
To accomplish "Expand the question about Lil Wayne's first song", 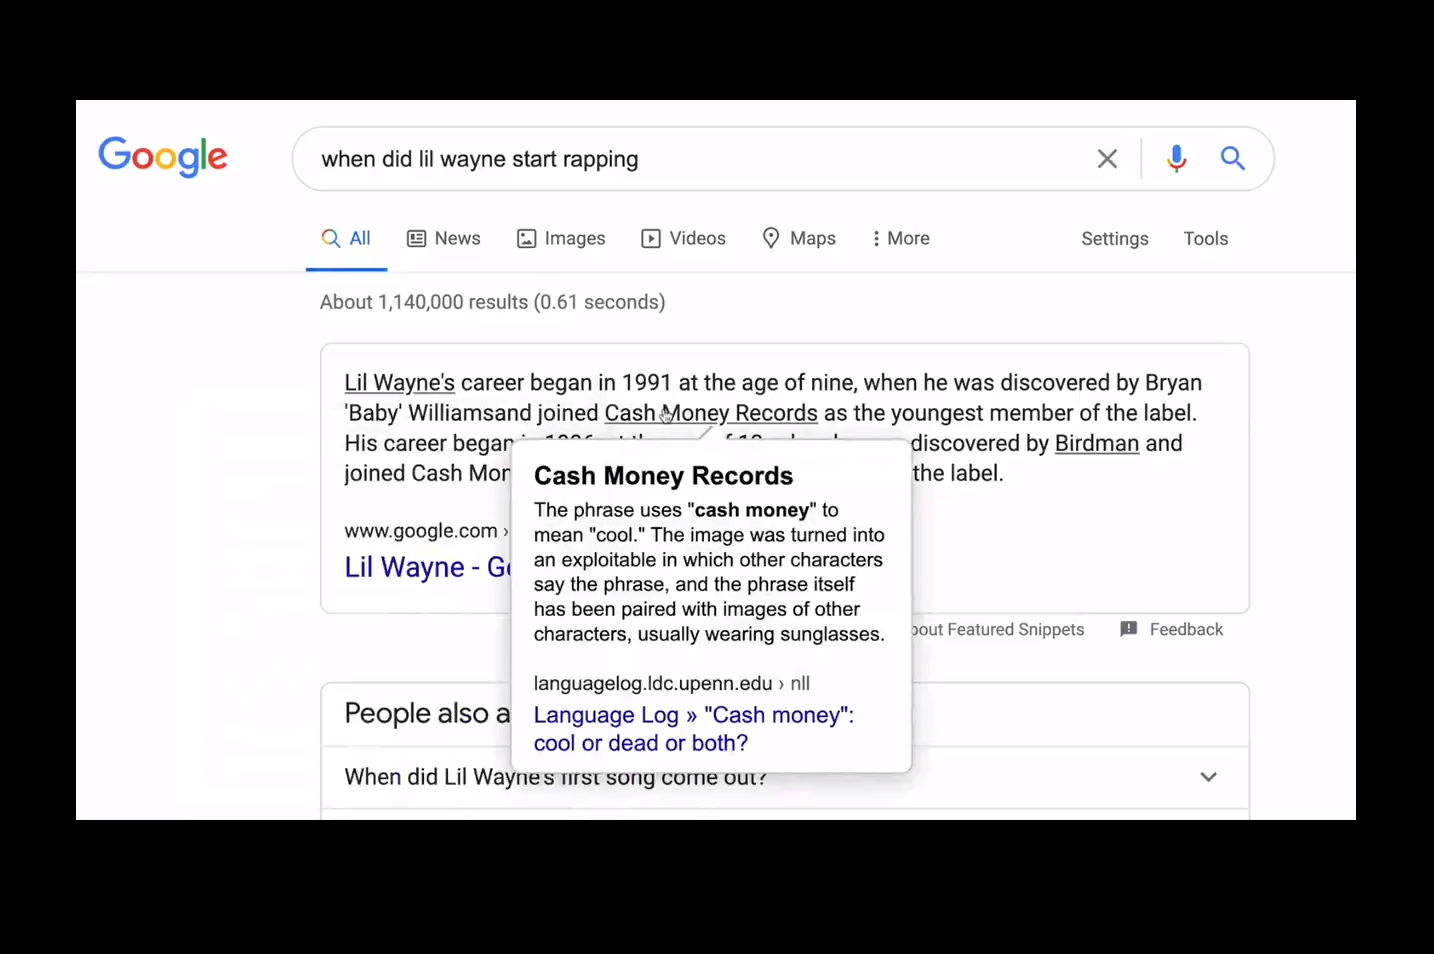I will click(1208, 777).
